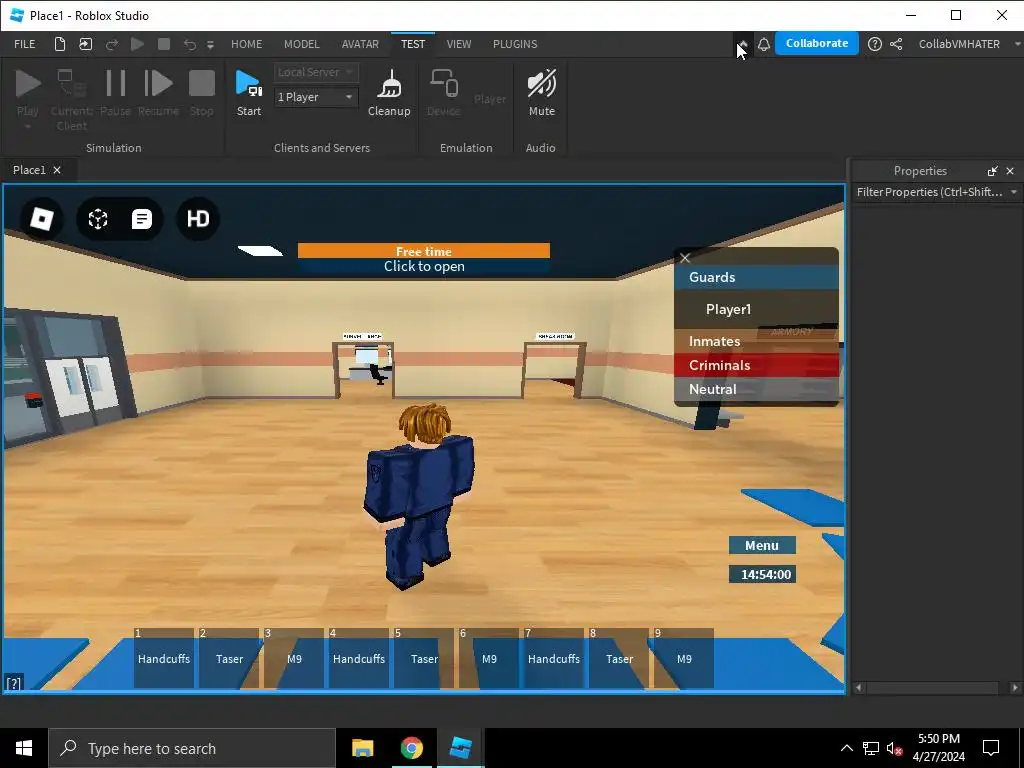The width and height of the screenshot is (1024, 768).
Task: Click the Redo arrow icon
Action: (112, 44)
